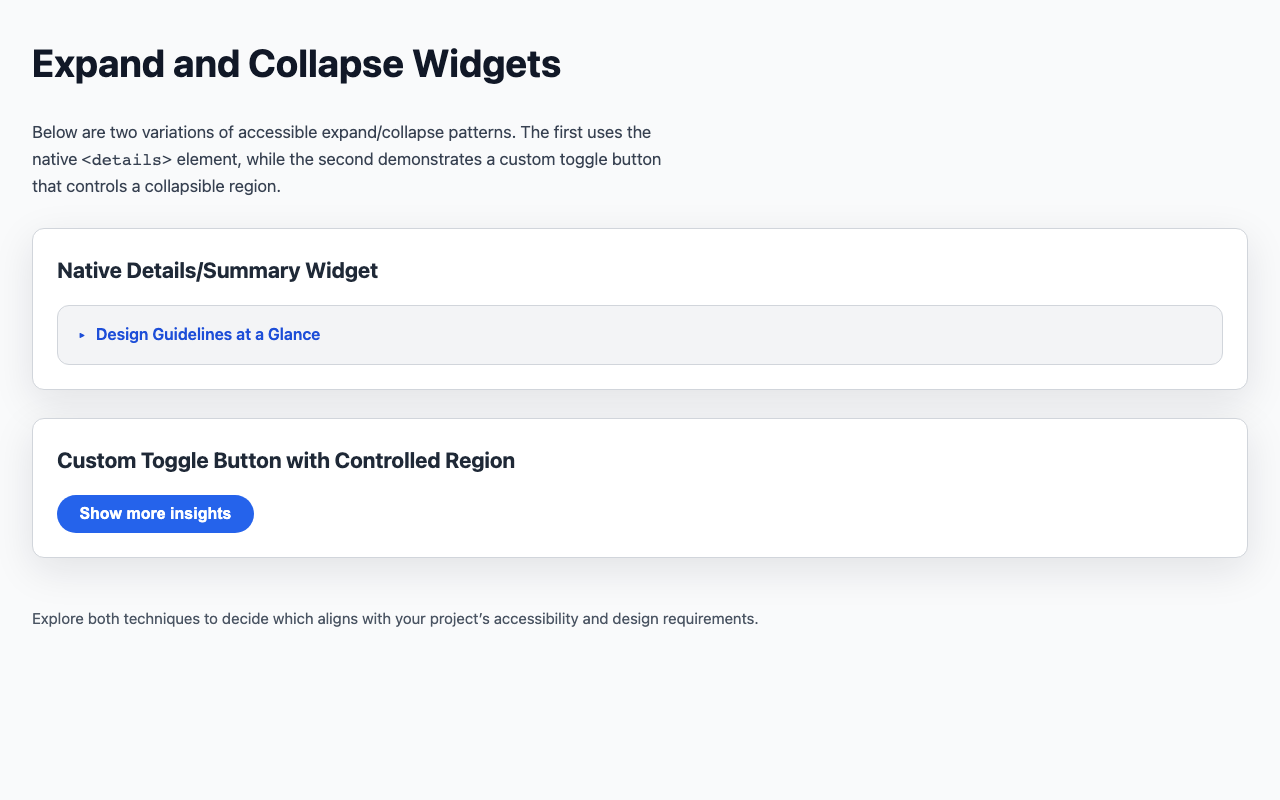The height and width of the screenshot is (800, 1280).
Task: Expand Design Guidelines at a Glance summary
Action: point(207,335)
